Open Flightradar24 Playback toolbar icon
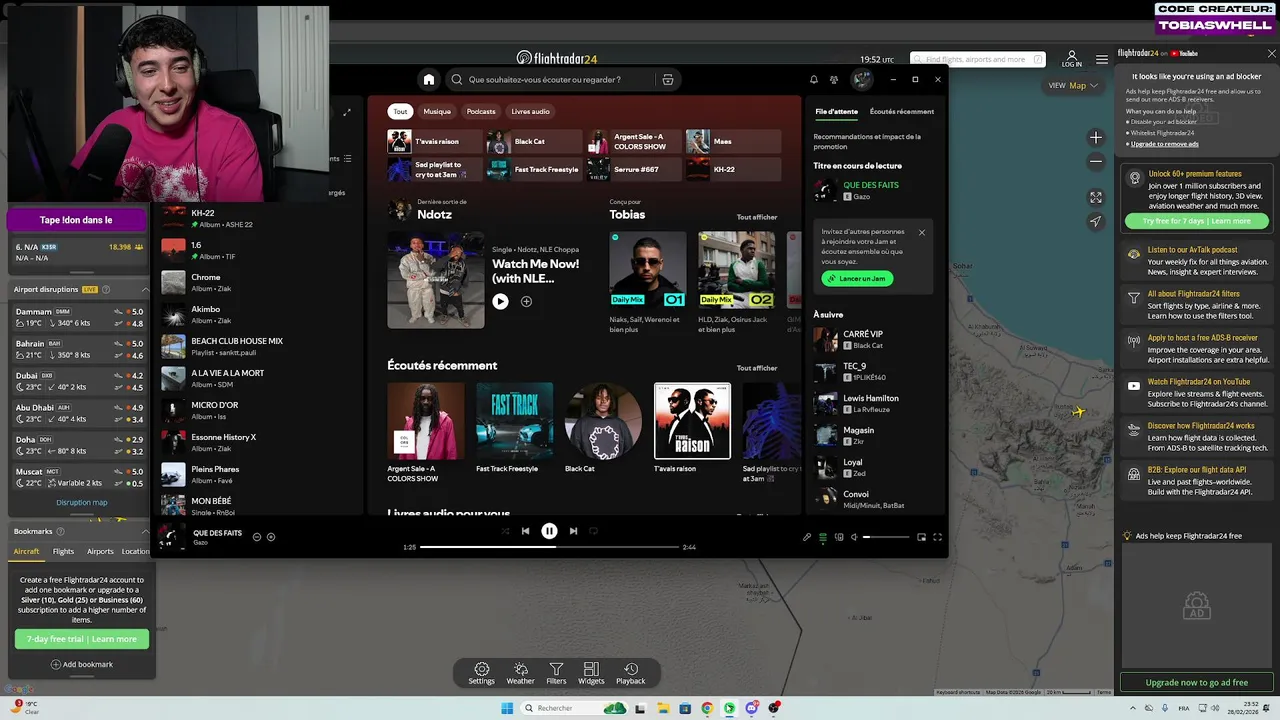Screen dimensions: 1280x720 pyautogui.click(x=630, y=673)
